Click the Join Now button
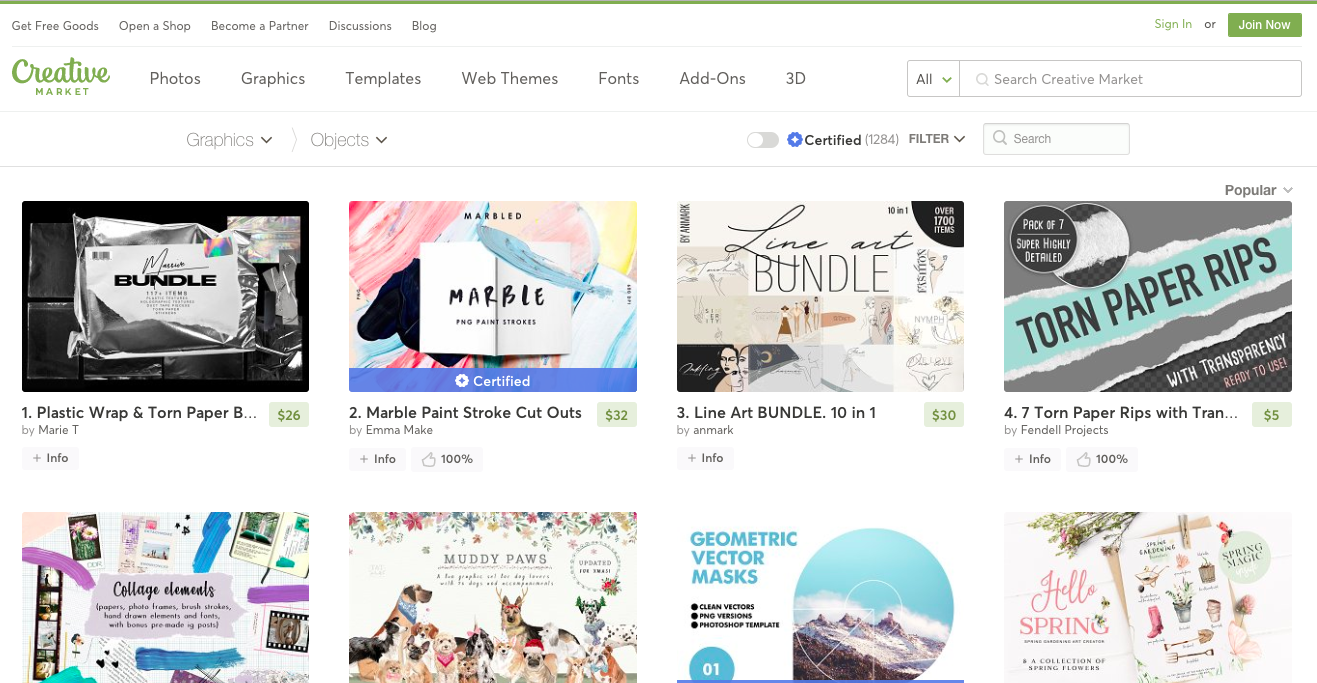 pyautogui.click(x=1264, y=25)
